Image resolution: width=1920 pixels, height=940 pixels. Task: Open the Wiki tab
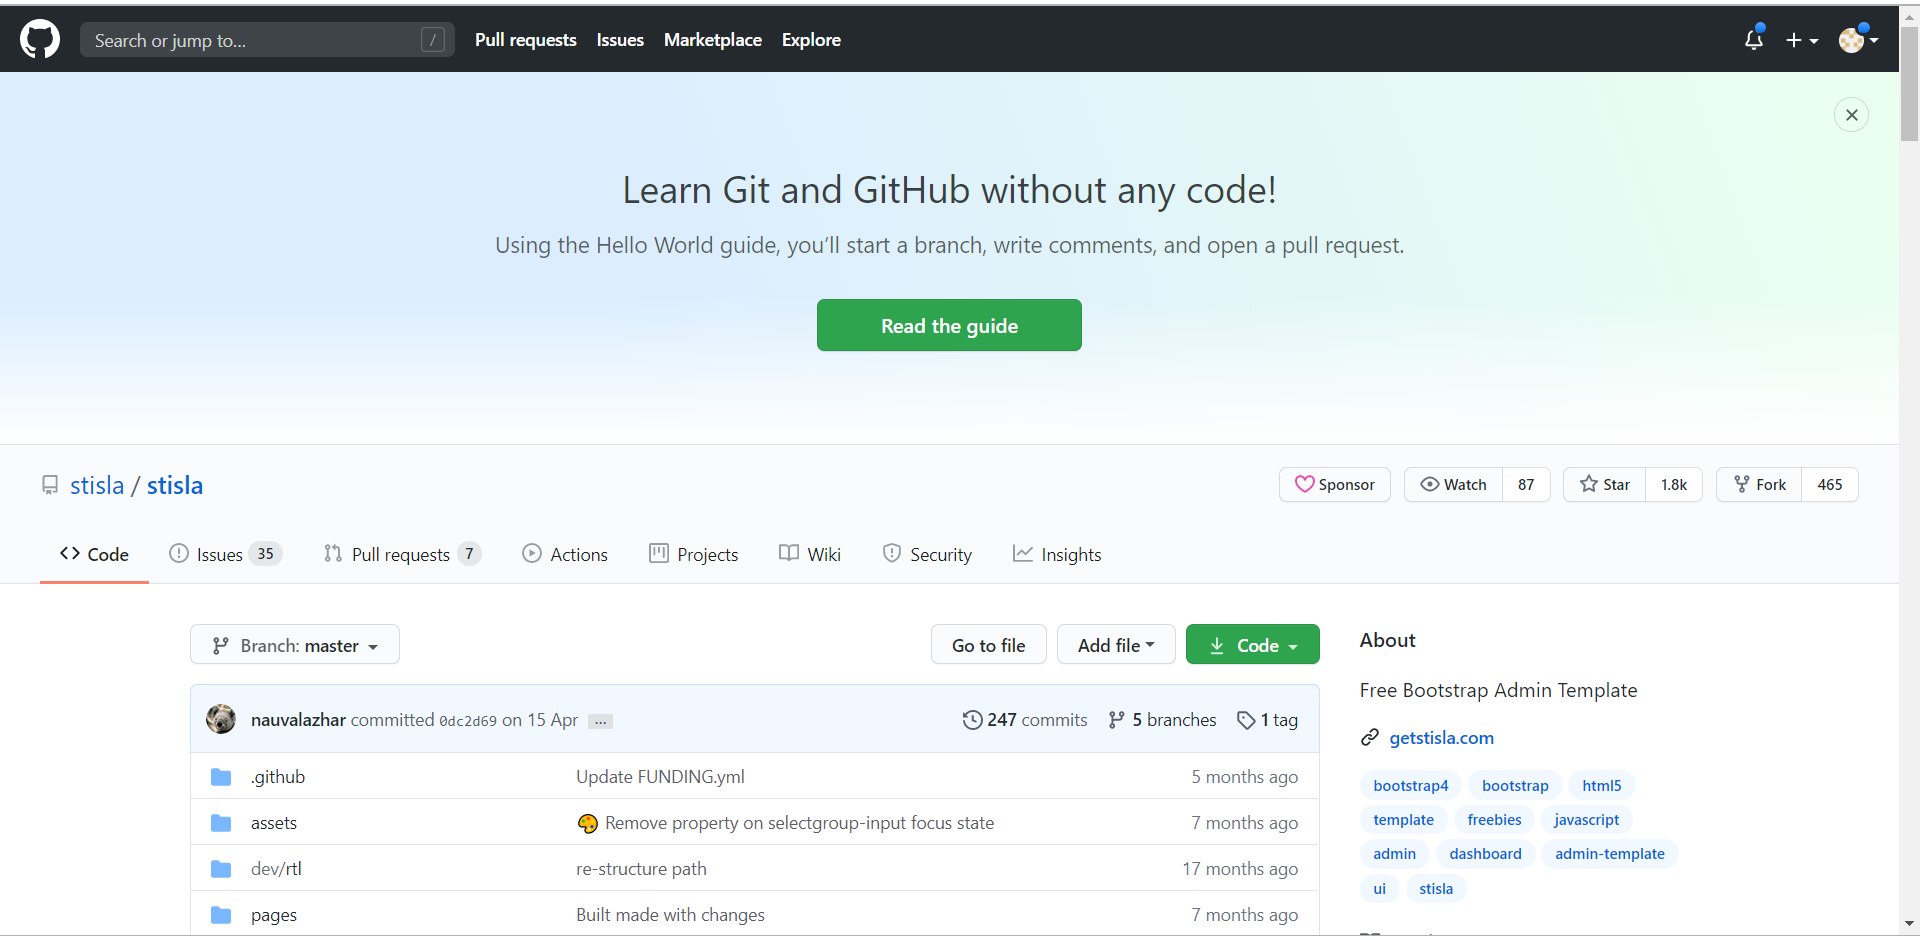(810, 554)
